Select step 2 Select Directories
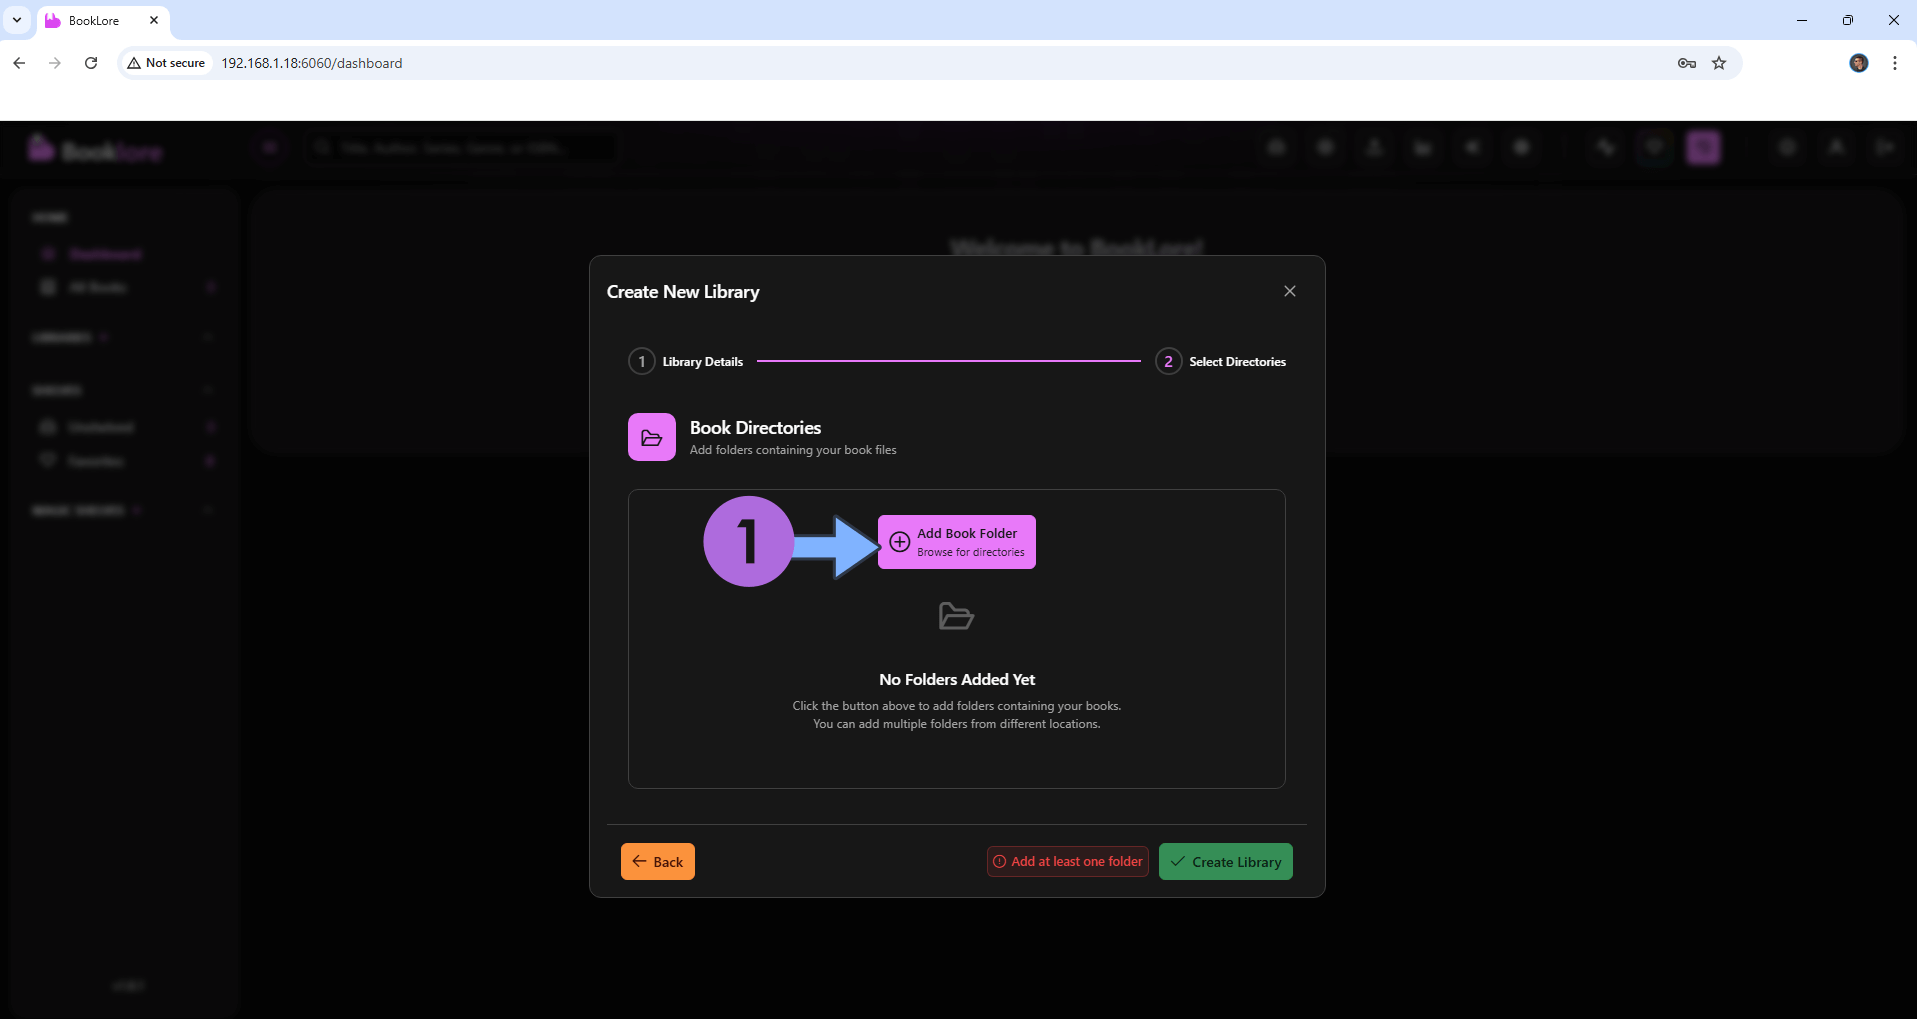Viewport: 1917px width, 1019px height. tap(1221, 361)
